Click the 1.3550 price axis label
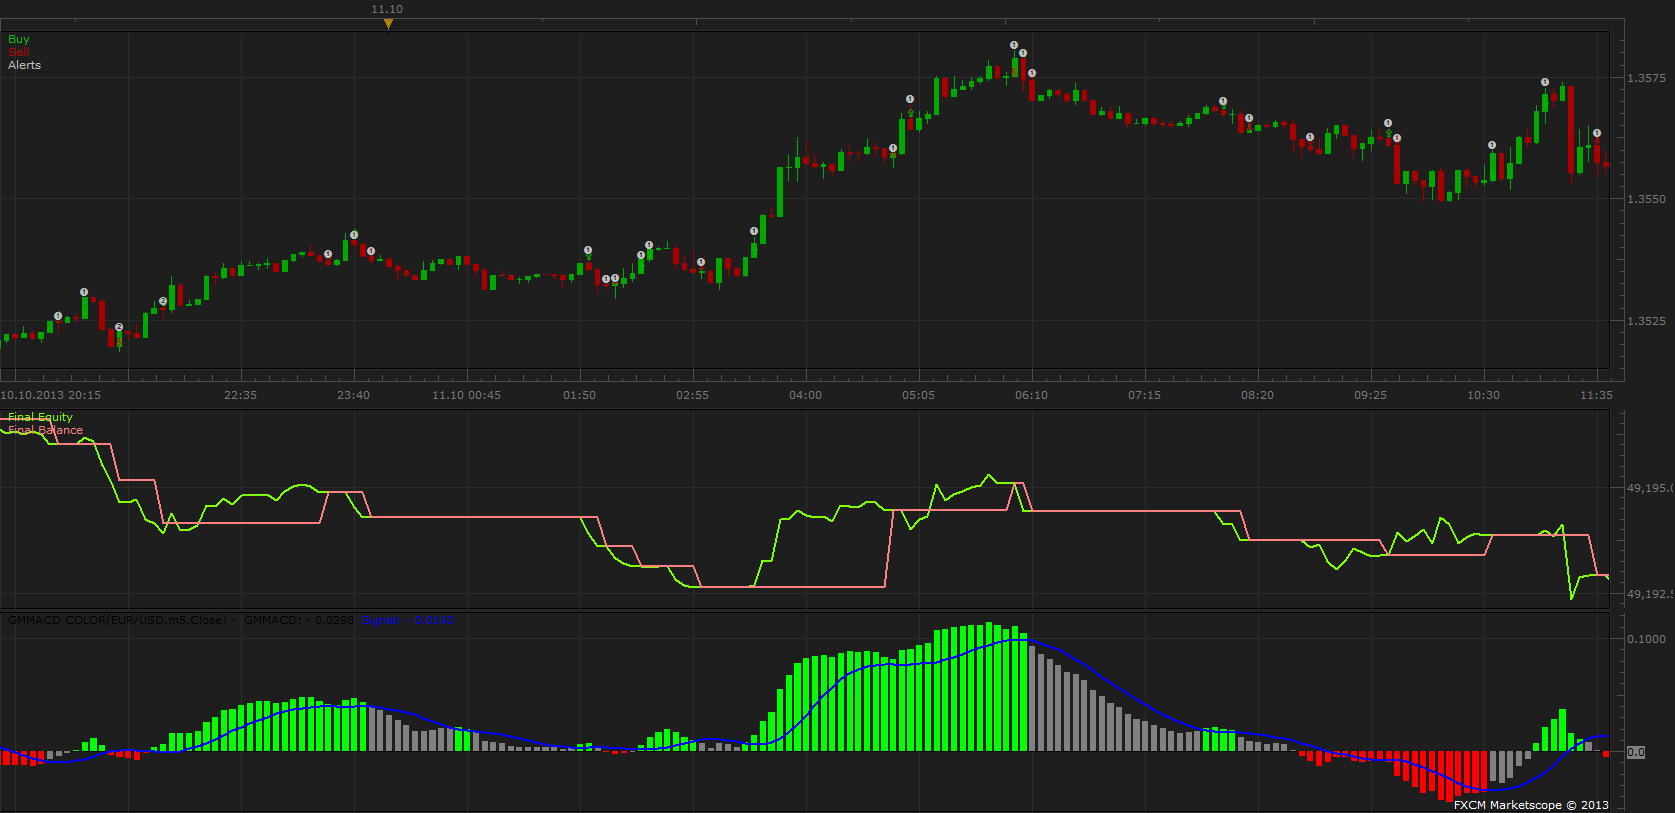Screen dimensions: 1675x813 coord(1646,199)
